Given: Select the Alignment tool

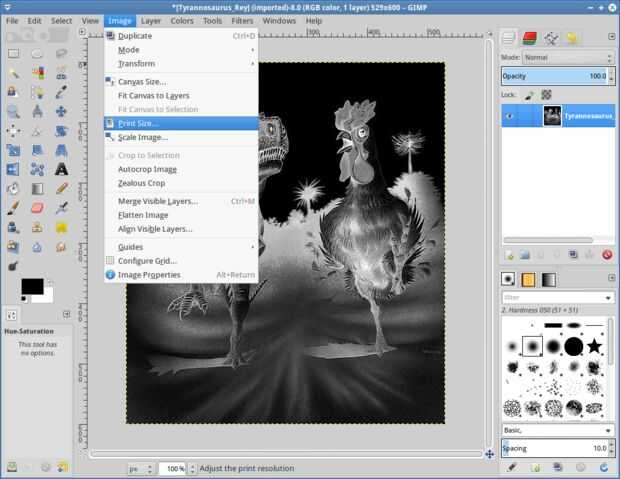Looking at the screenshot, I should [13, 131].
